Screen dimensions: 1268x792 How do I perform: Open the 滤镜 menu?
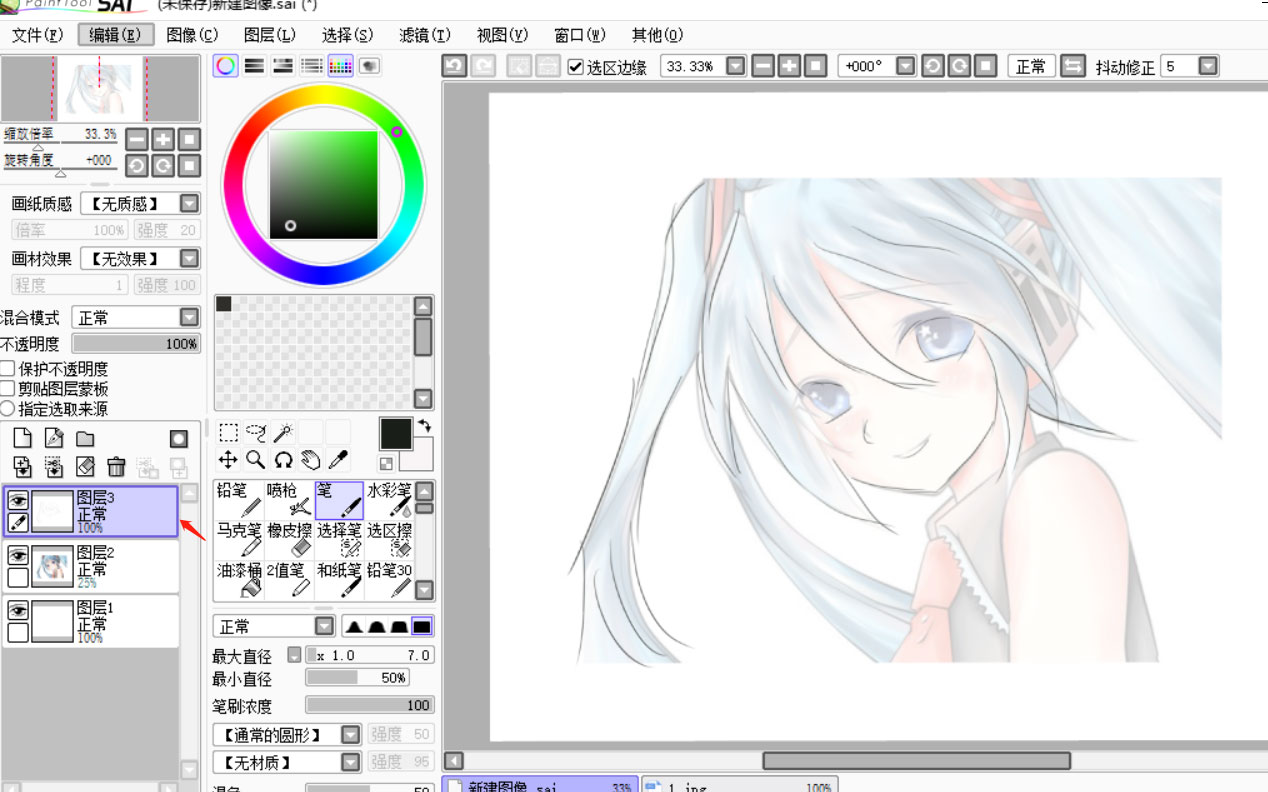pyautogui.click(x=425, y=35)
